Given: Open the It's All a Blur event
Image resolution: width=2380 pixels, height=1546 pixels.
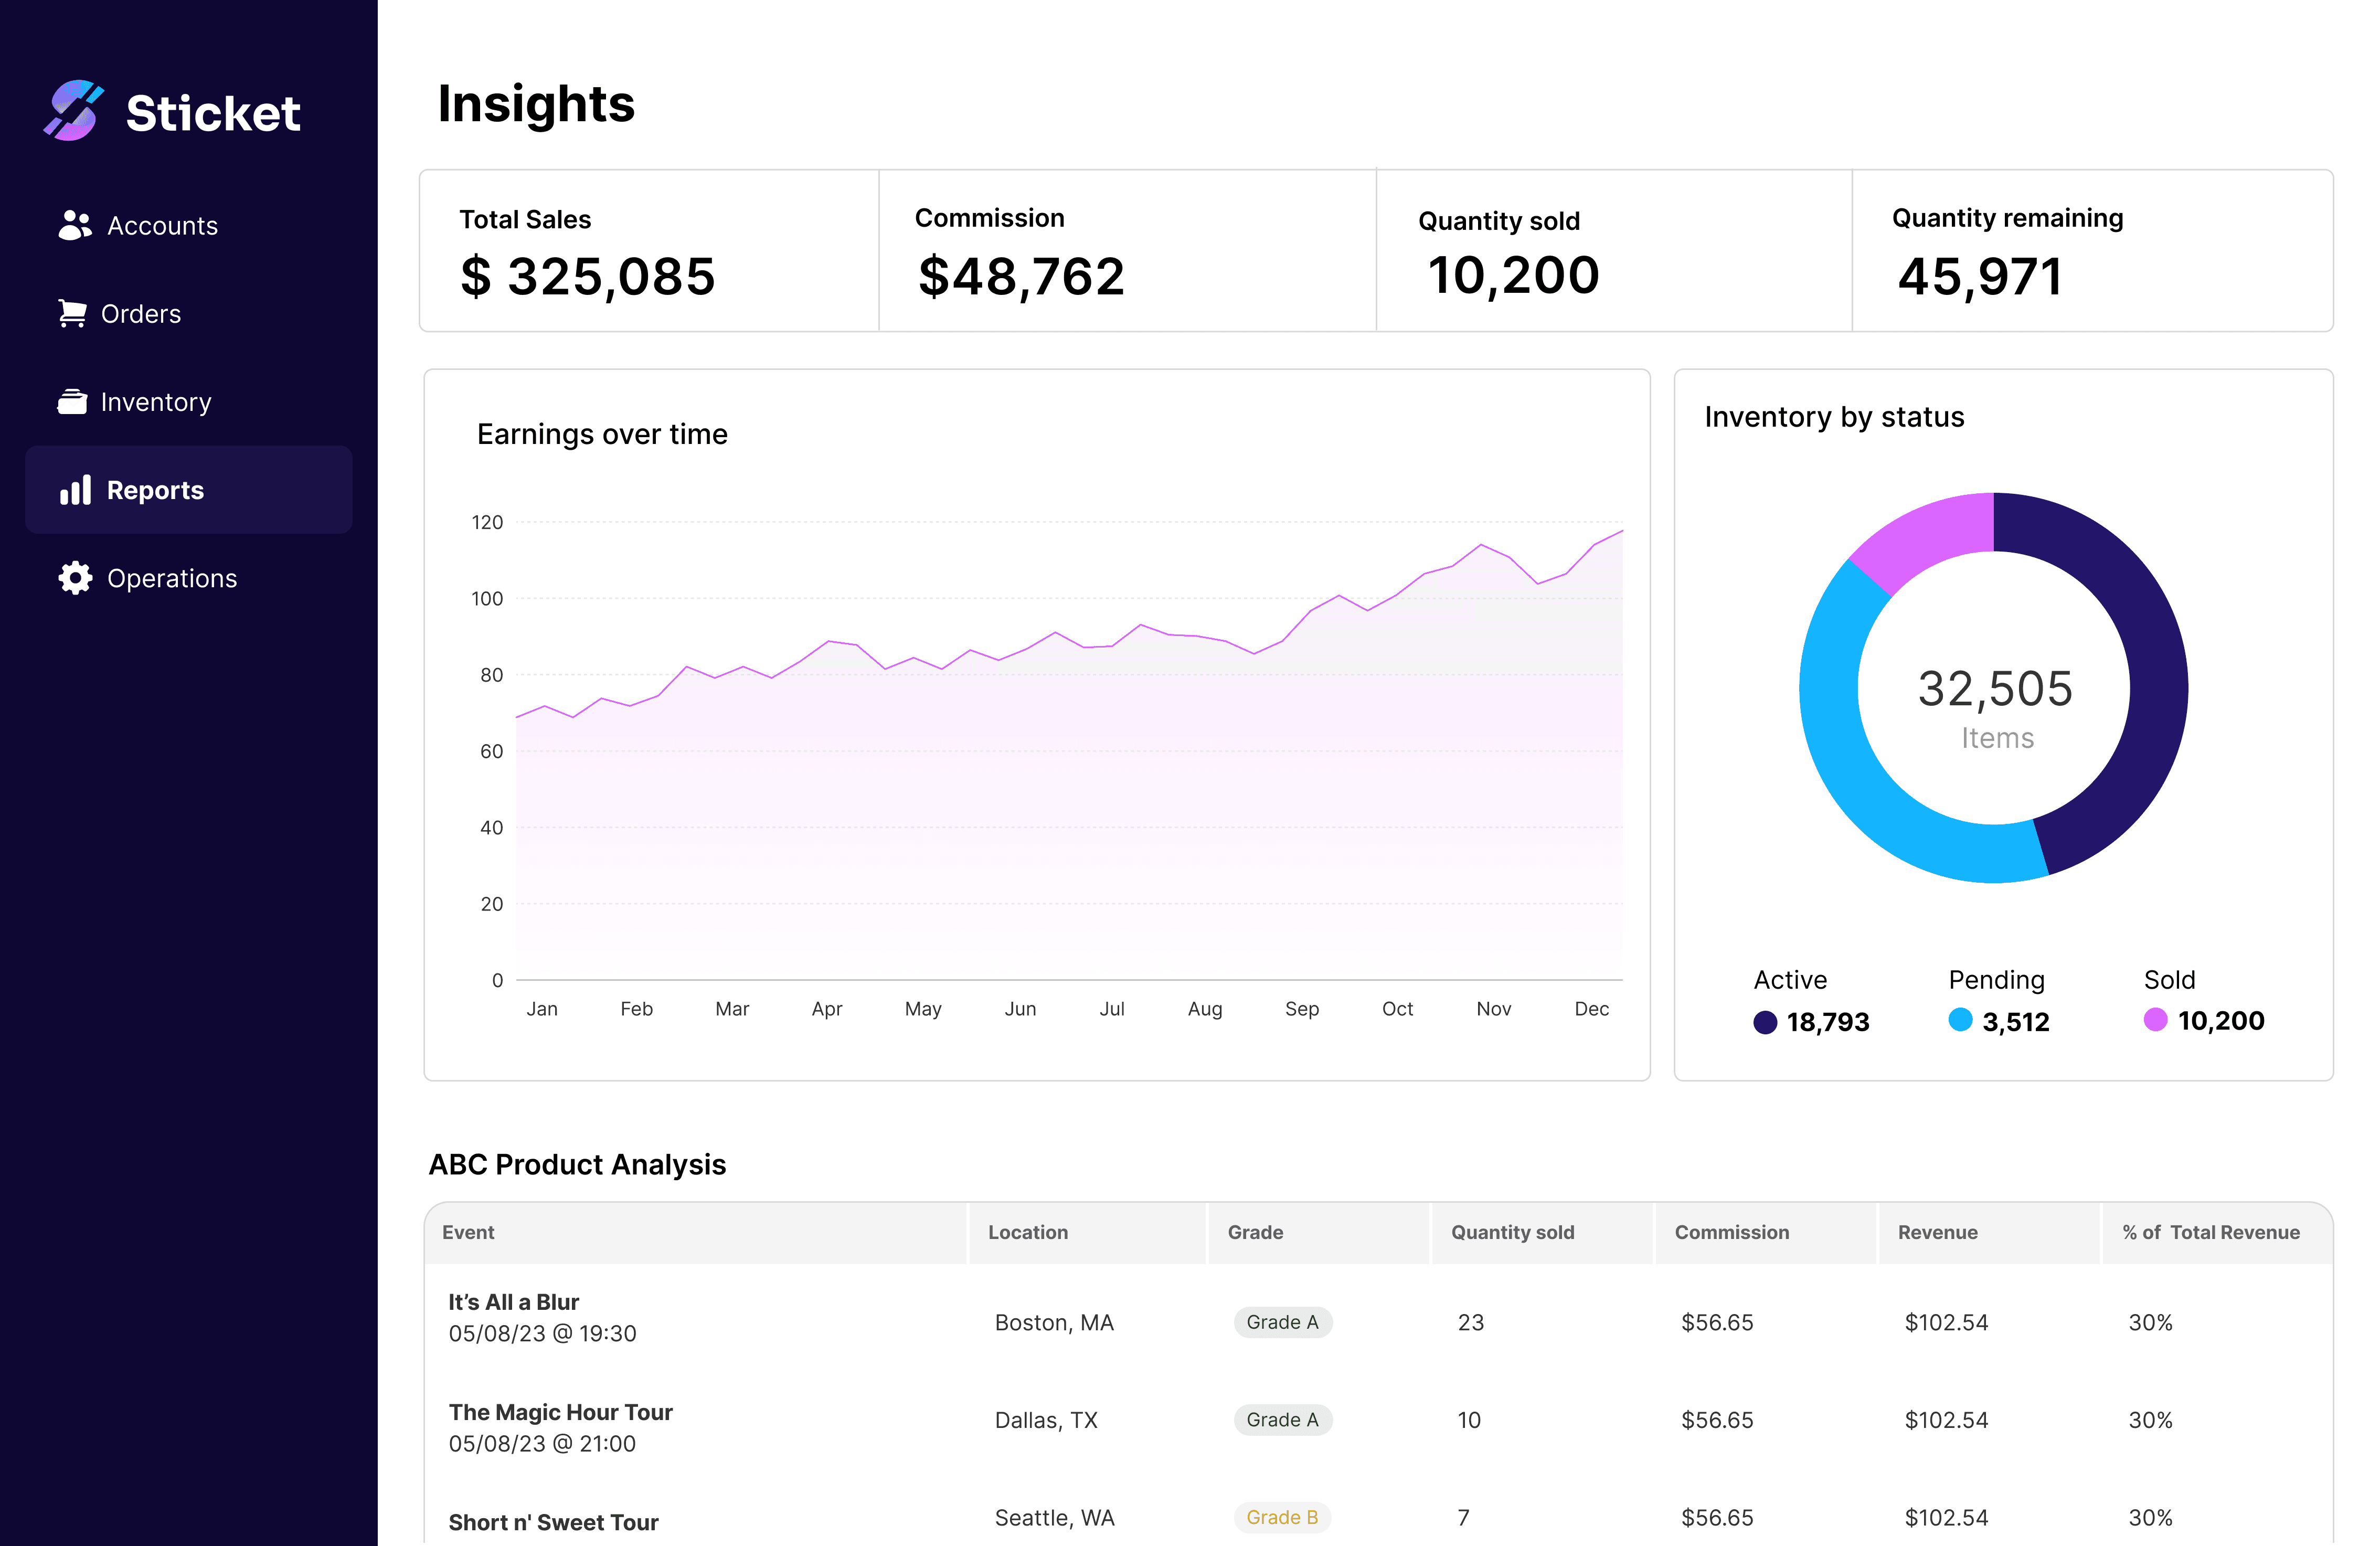Looking at the screenshot, I should click(513, 1302).
